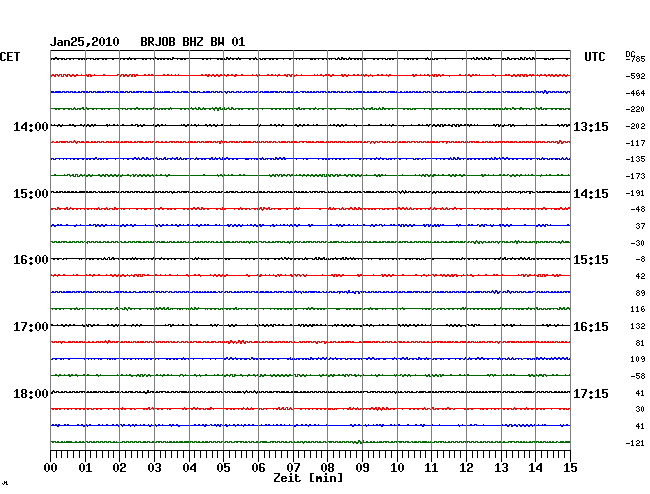The height and width of the screenshot is (494, 650).
Task: Click the 12 minute axis label
Action: pos(466,468)
